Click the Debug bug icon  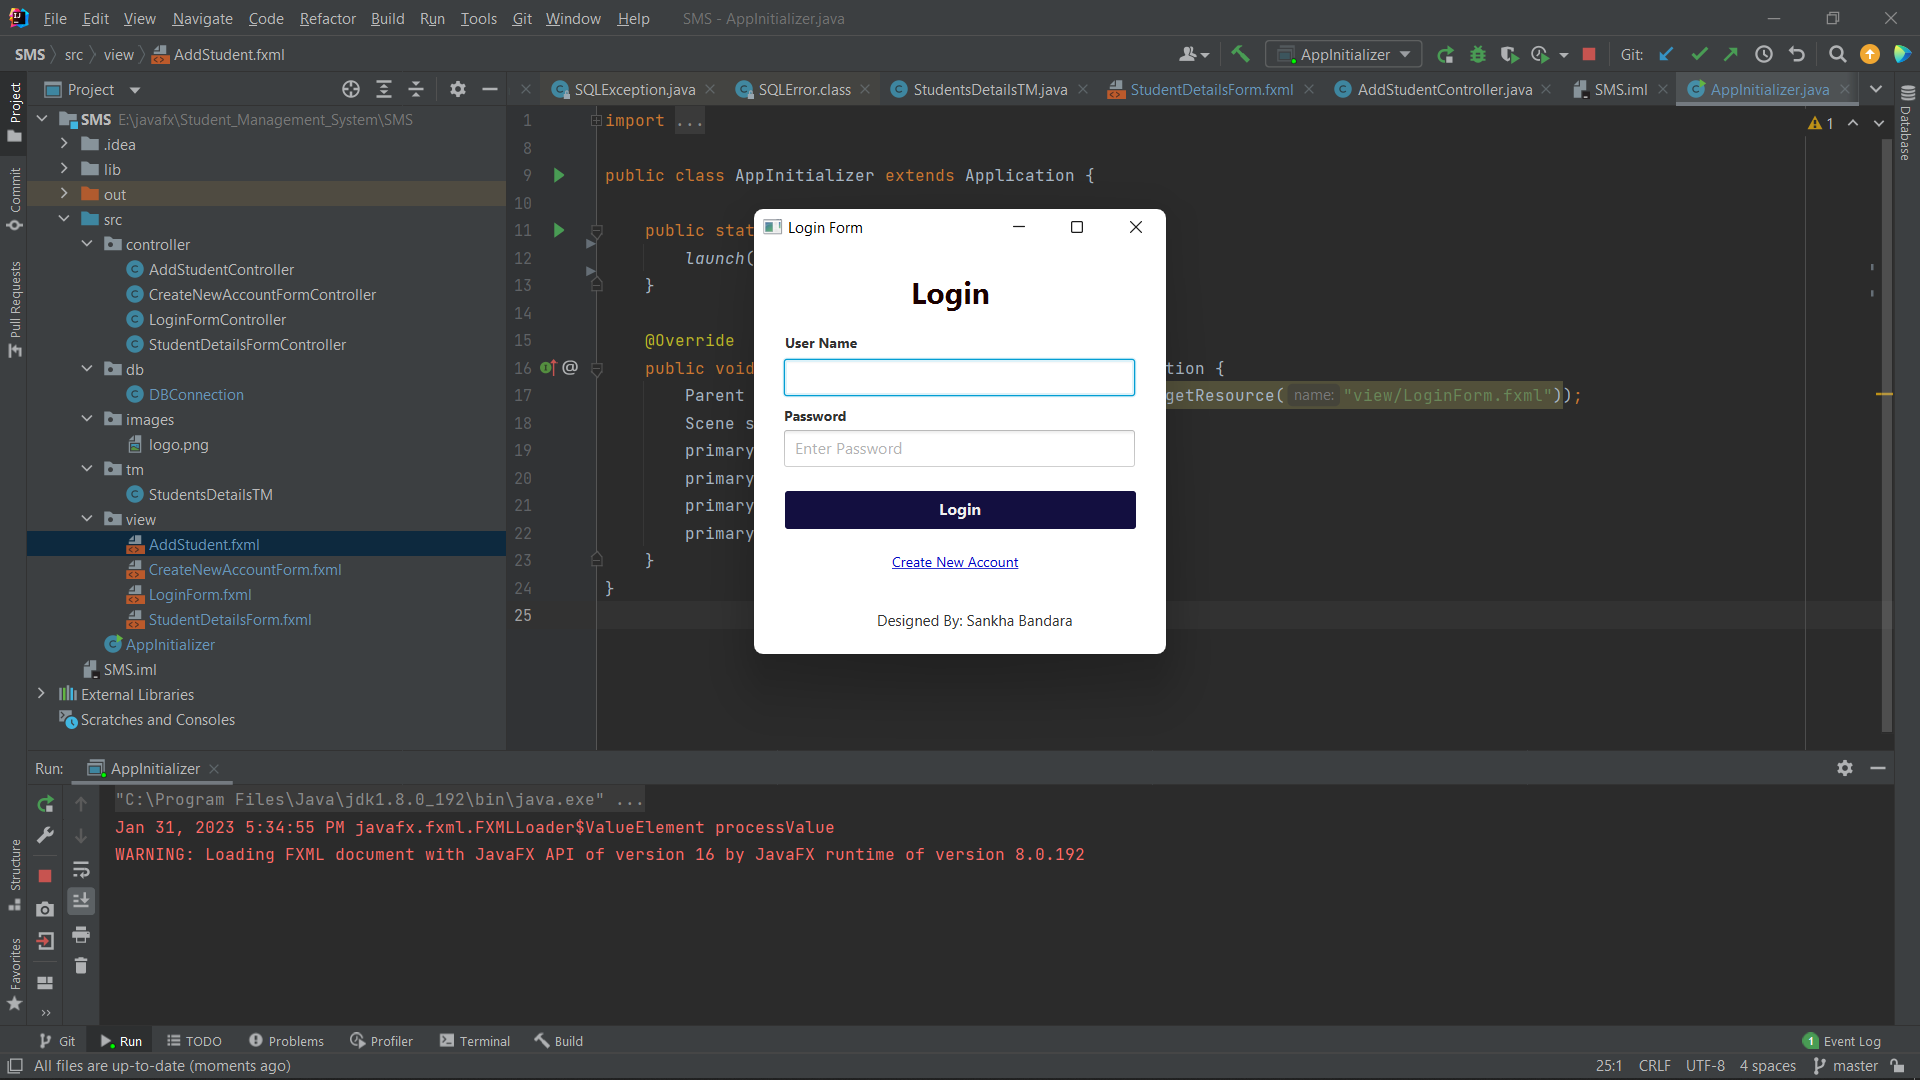coord(1477,54)
